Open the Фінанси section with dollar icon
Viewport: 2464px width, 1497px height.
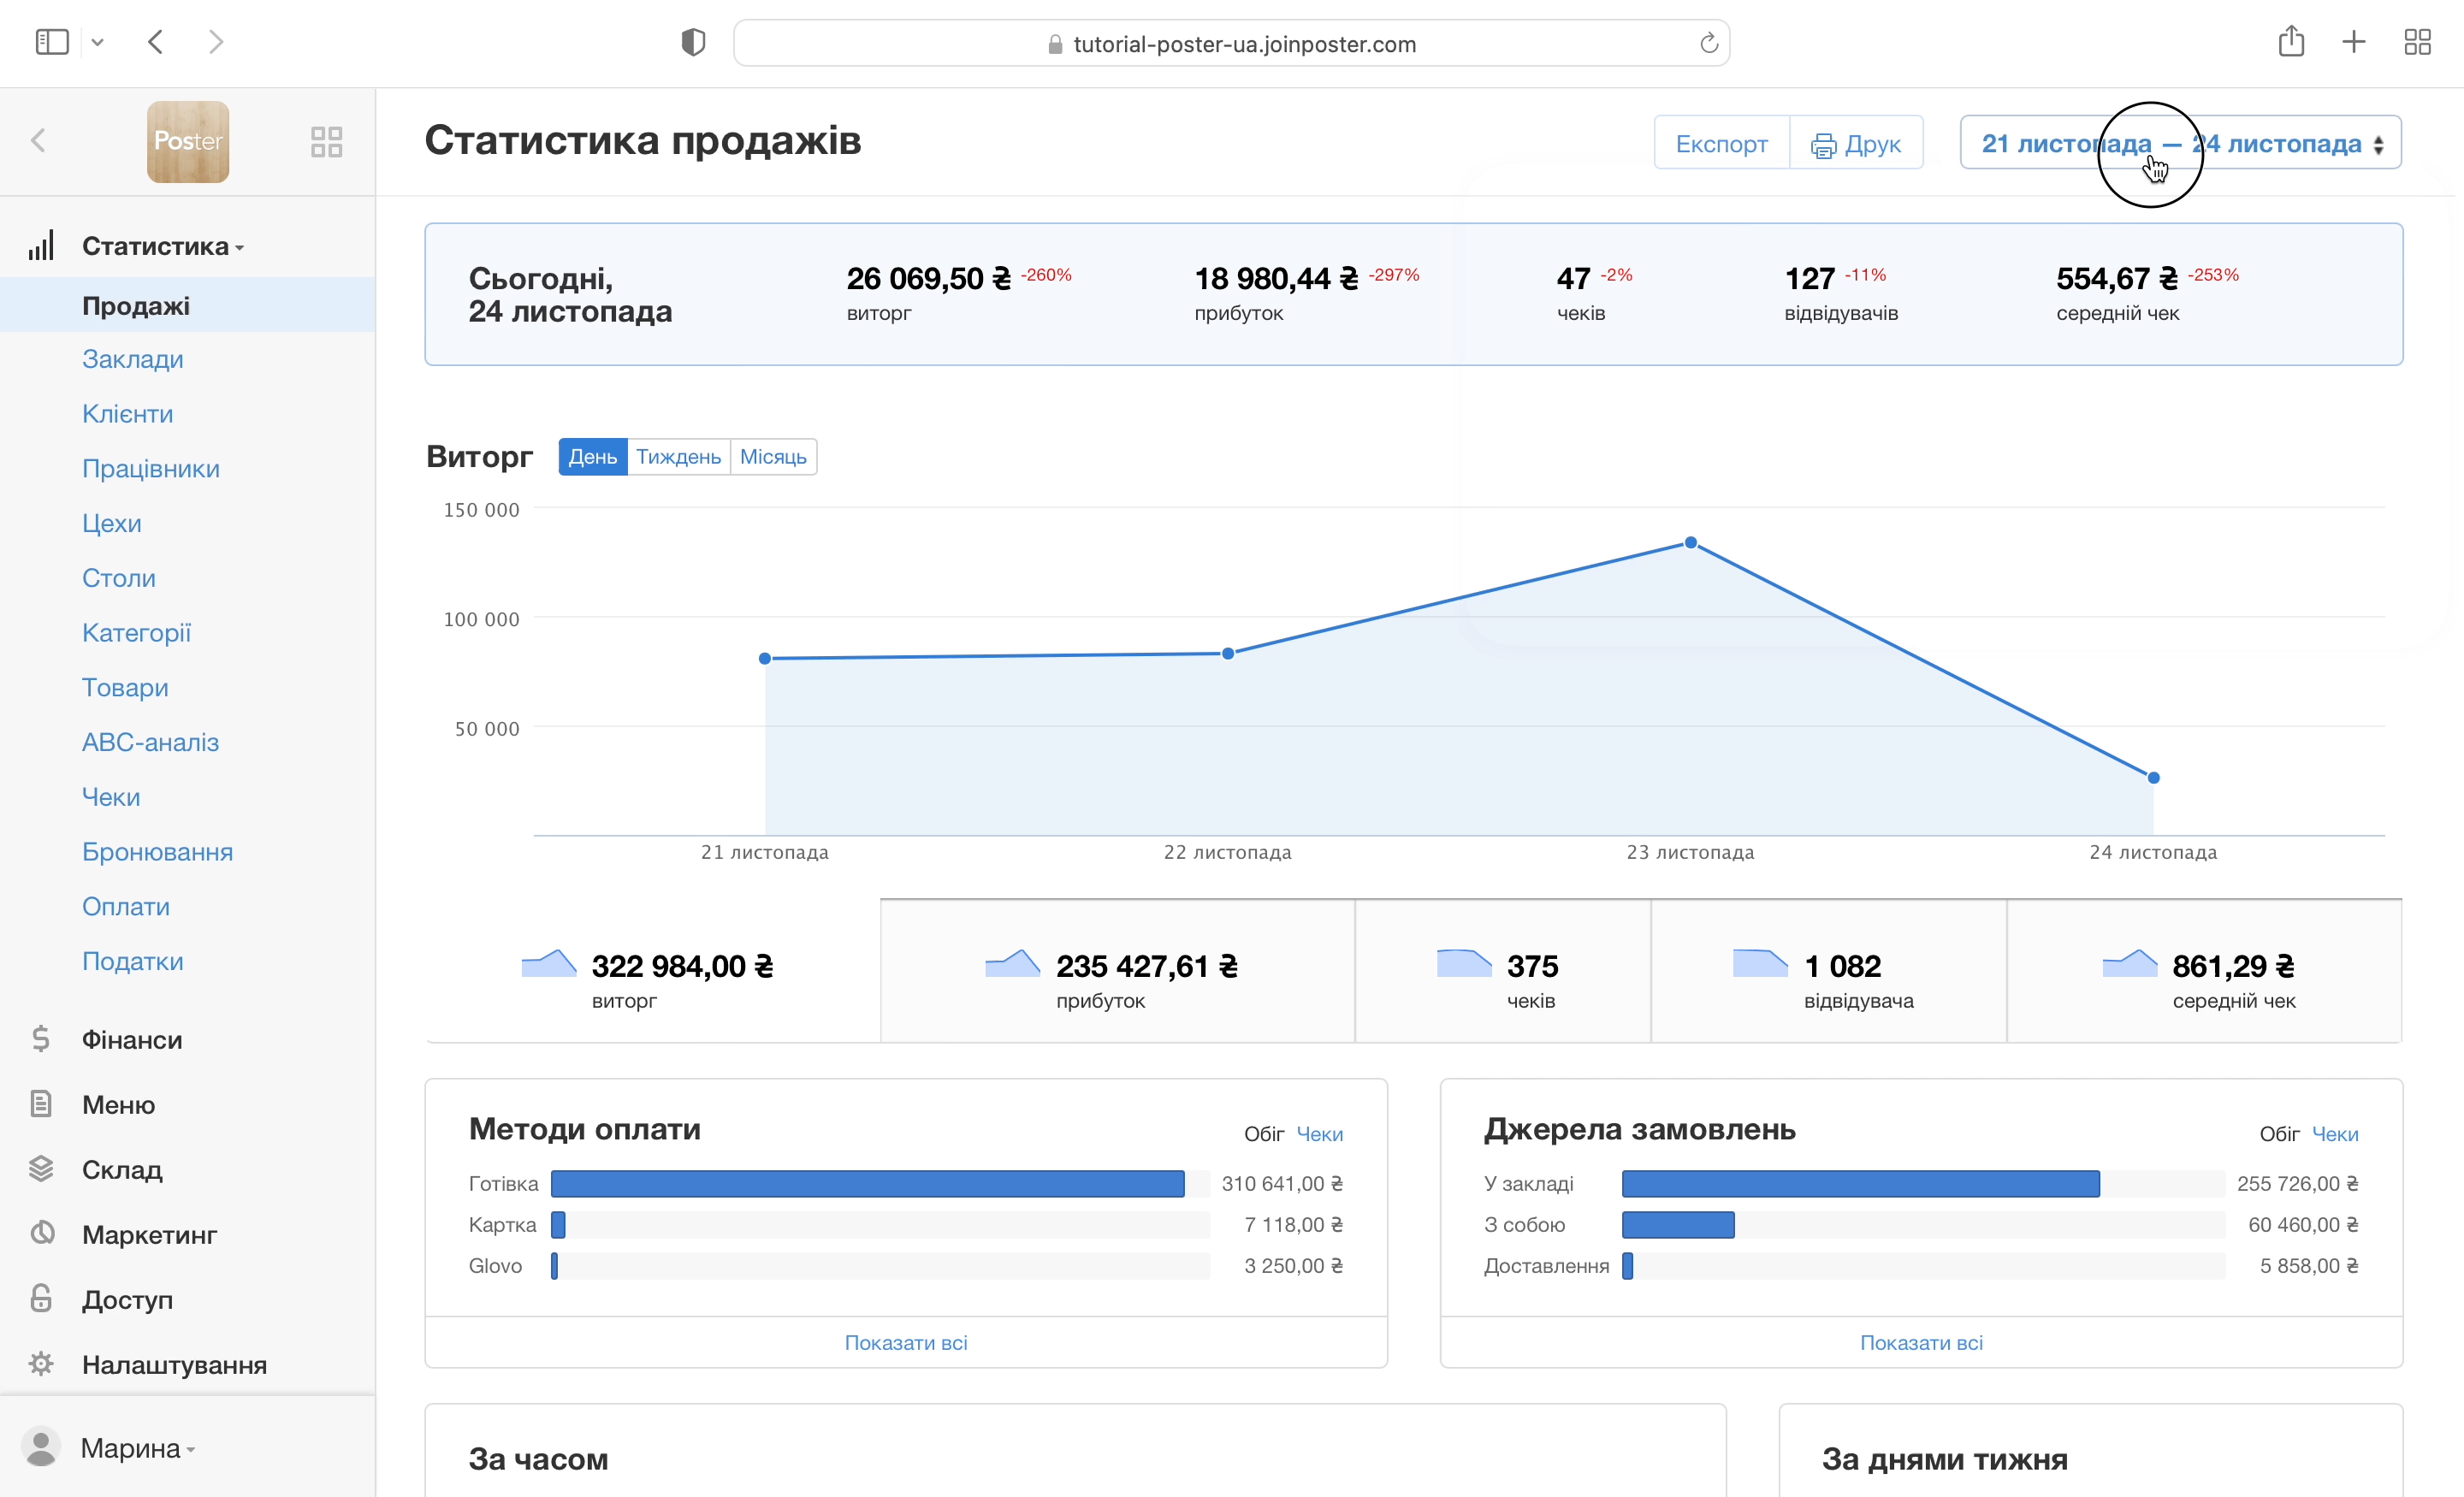[x=131, y=1040]
